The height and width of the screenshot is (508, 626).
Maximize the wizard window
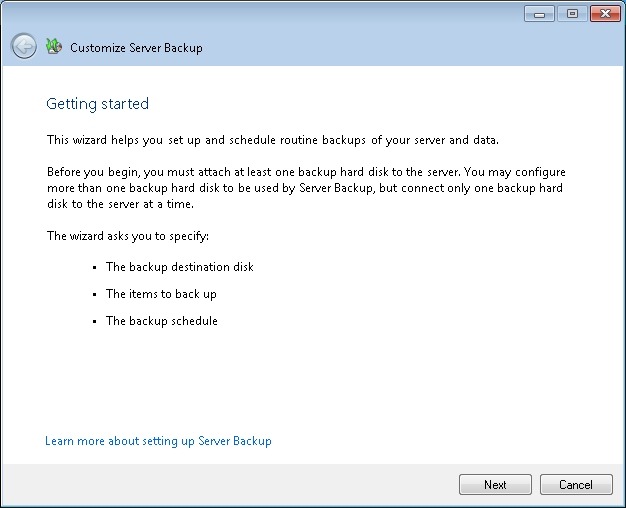(x=572, y=14)
